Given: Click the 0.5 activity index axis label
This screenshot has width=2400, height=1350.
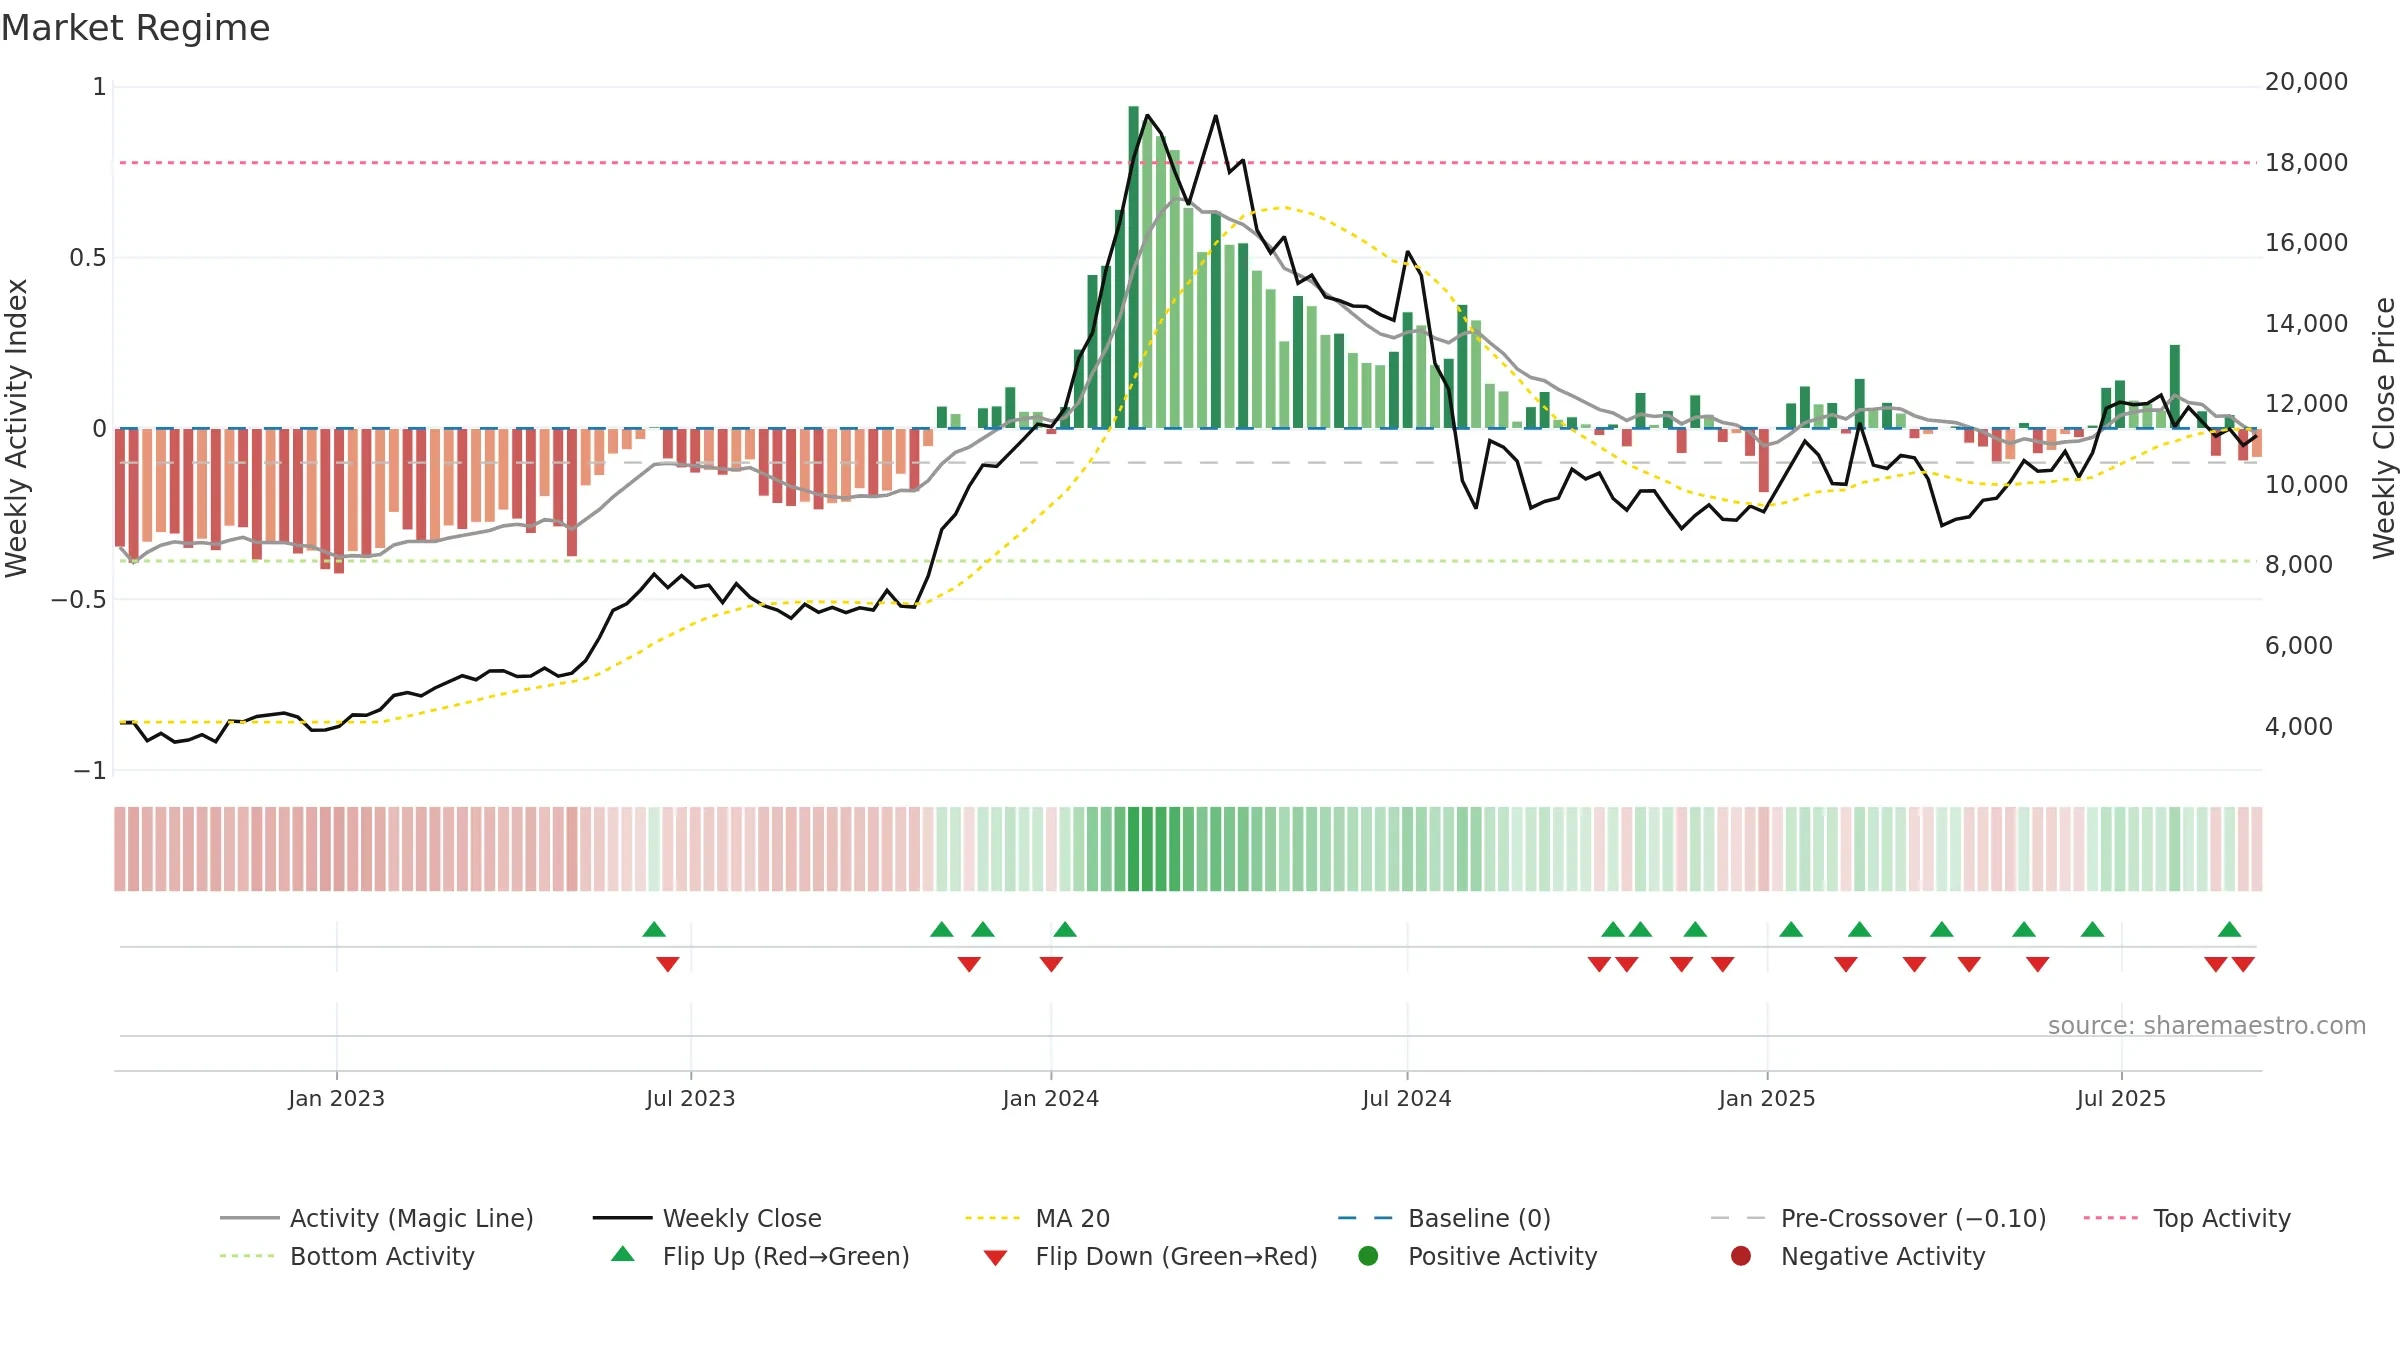Looking at the screenshot, I should [x=87, y=258].
